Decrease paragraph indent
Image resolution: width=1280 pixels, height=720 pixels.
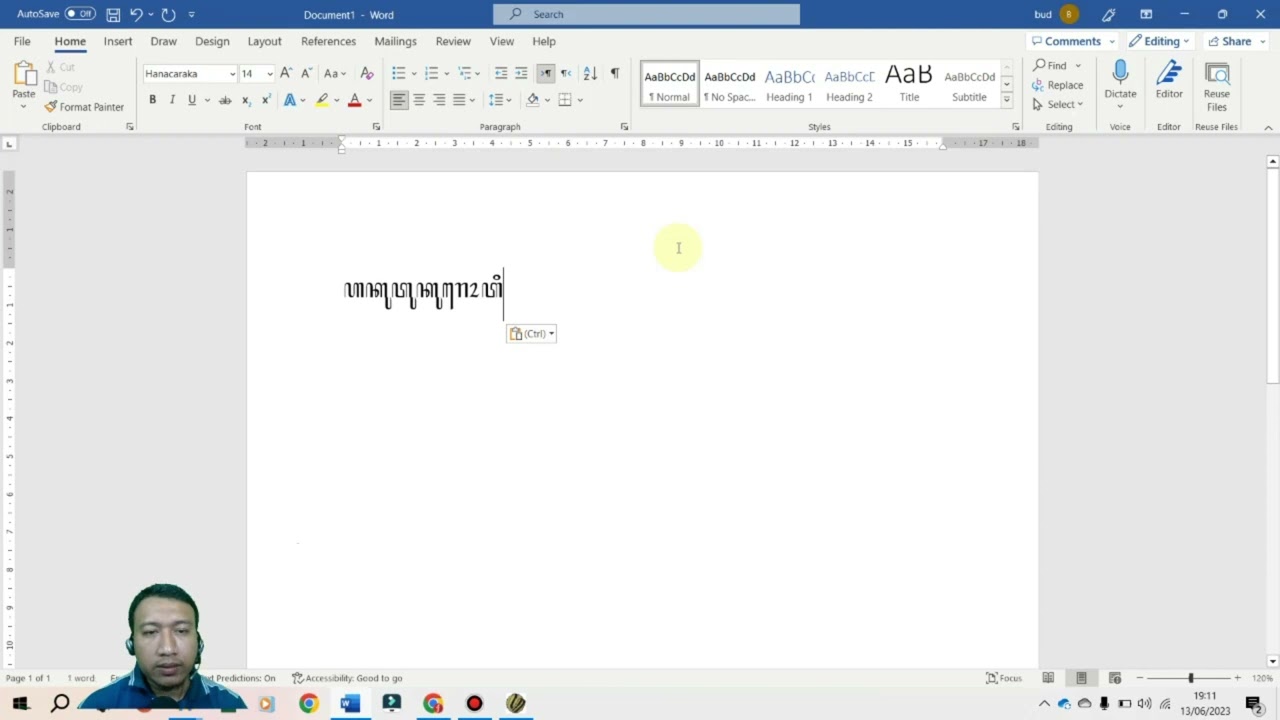[501, 73]
